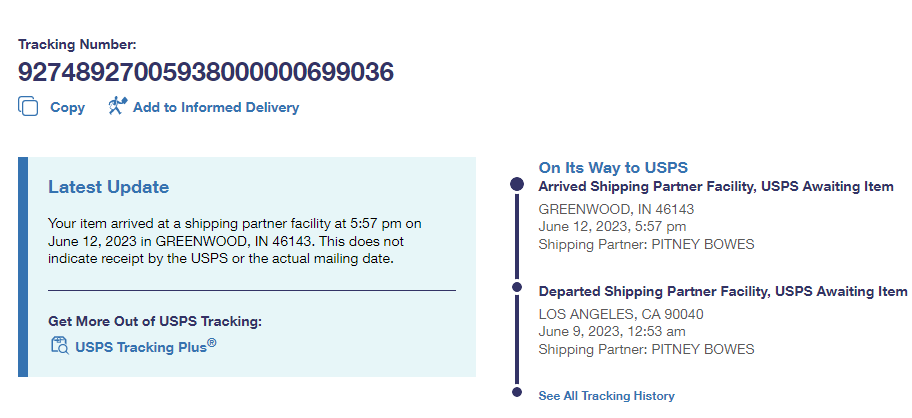Click the timeline dot for the Greenwood arrival
Image resolution: width=912 pixels, height=418 pixels.
click(517, 185)
